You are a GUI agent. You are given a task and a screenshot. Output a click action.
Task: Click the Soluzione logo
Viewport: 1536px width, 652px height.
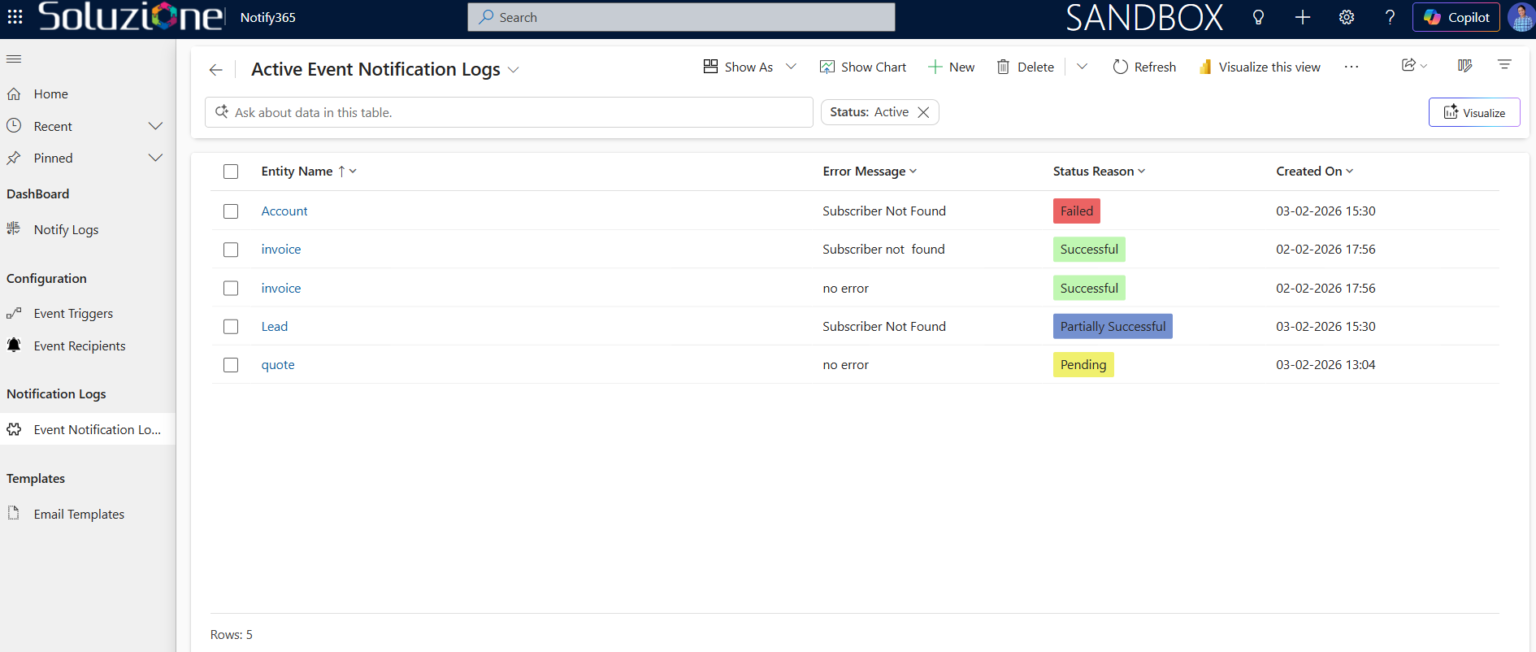[130, 17]
